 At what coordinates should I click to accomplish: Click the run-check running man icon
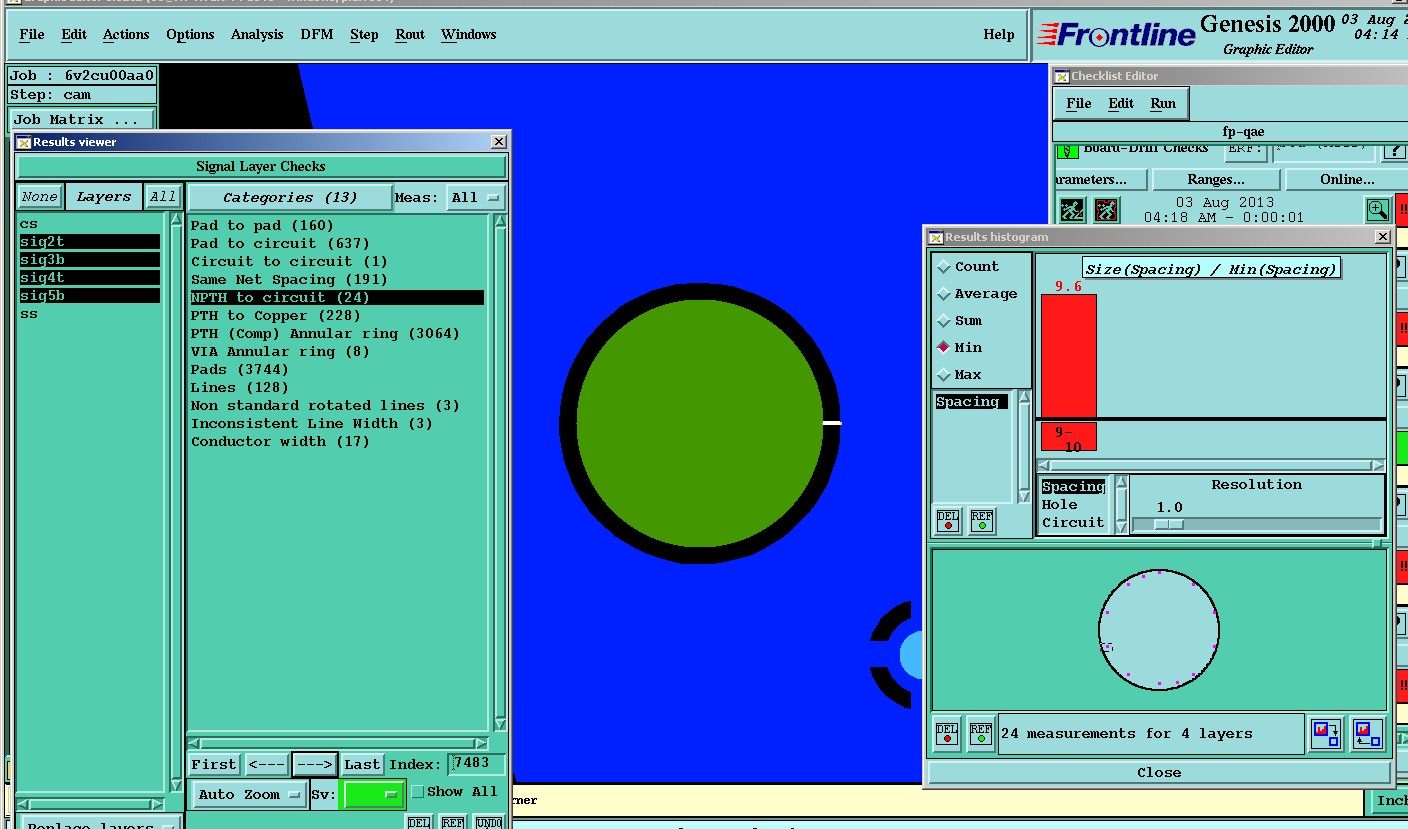[1072, 210]
